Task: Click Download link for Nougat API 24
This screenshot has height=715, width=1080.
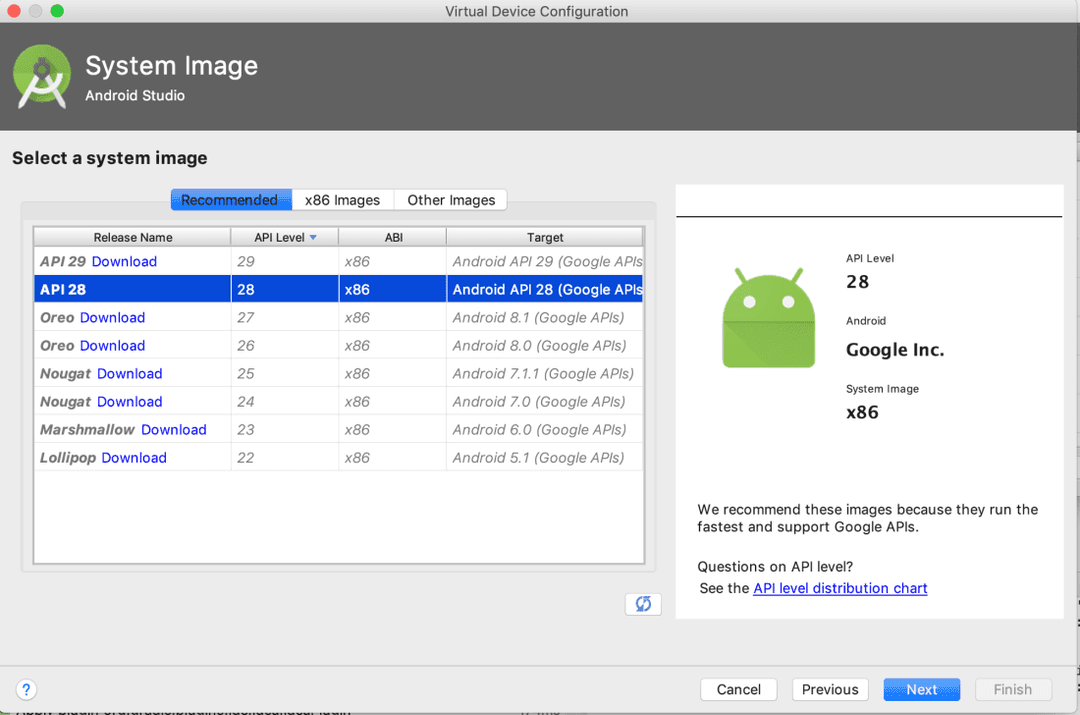Action: point(129,402)
